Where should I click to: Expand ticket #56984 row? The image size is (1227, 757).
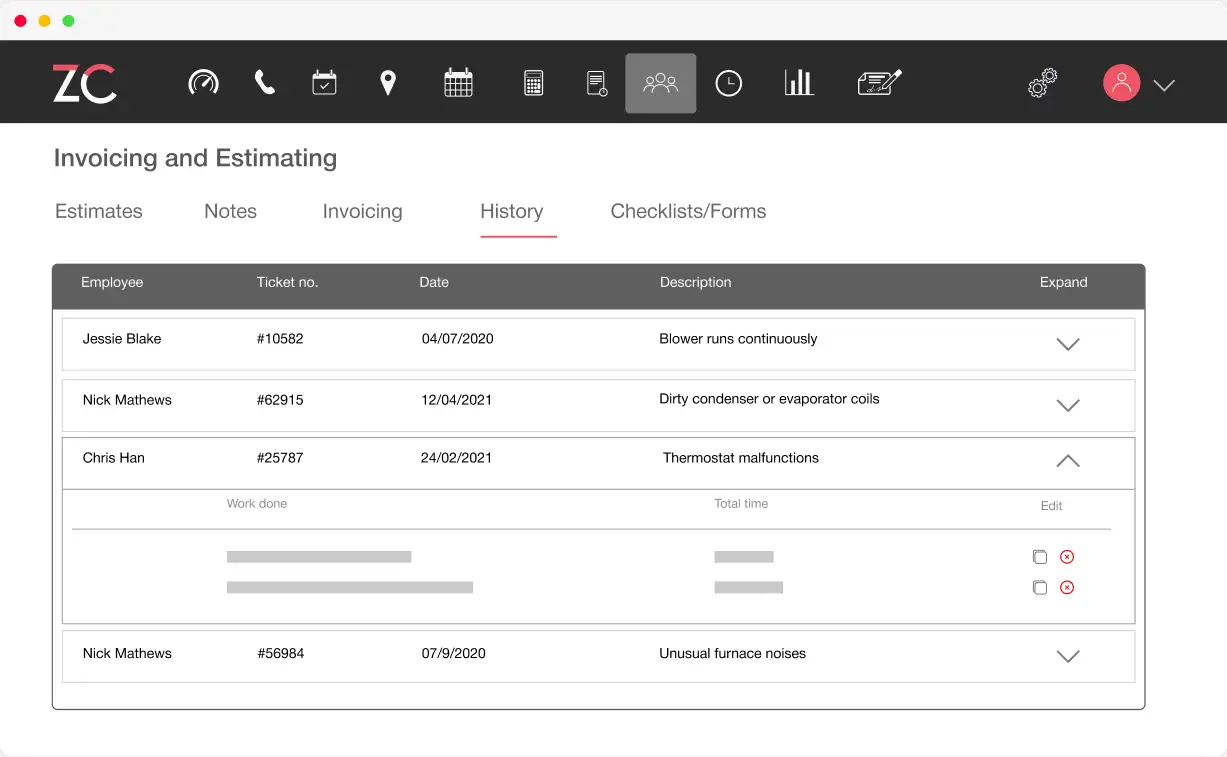point(1068,657)
